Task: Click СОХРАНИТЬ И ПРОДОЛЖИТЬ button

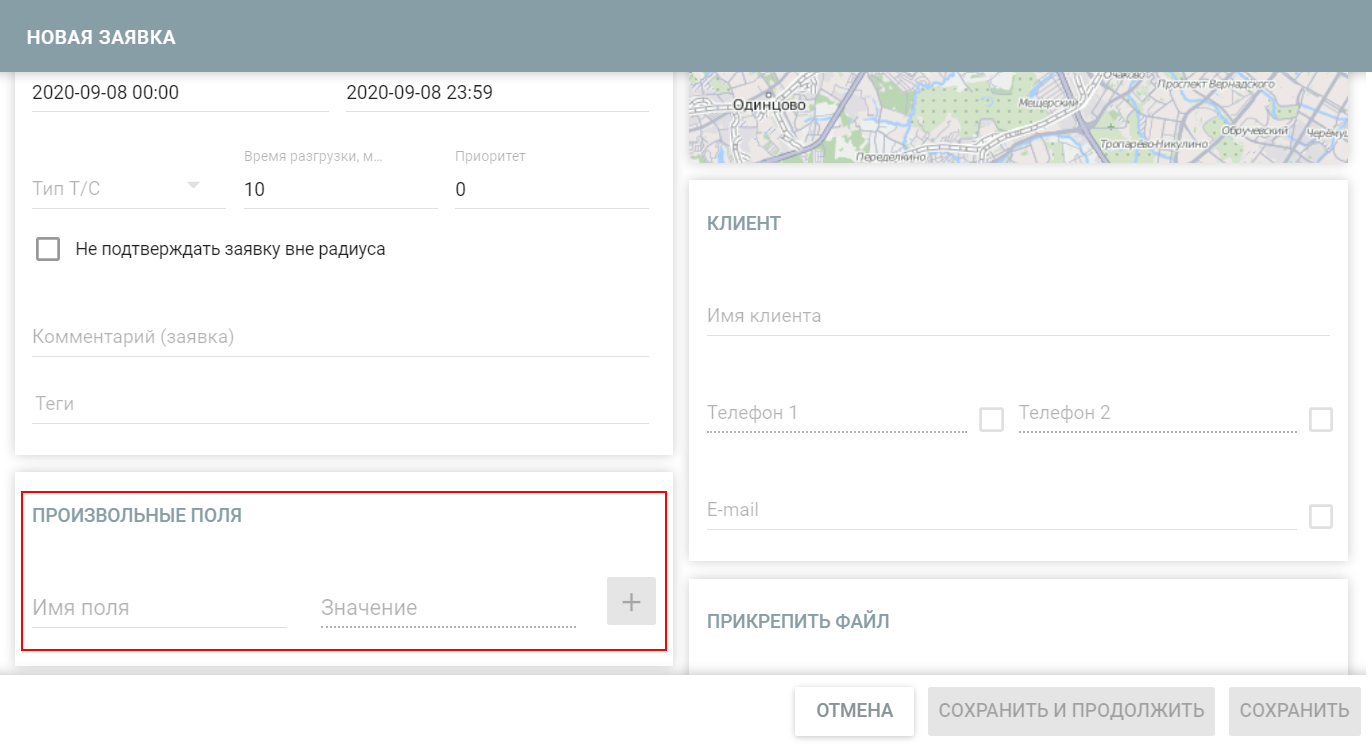Action: click(x=1071, y=710)
